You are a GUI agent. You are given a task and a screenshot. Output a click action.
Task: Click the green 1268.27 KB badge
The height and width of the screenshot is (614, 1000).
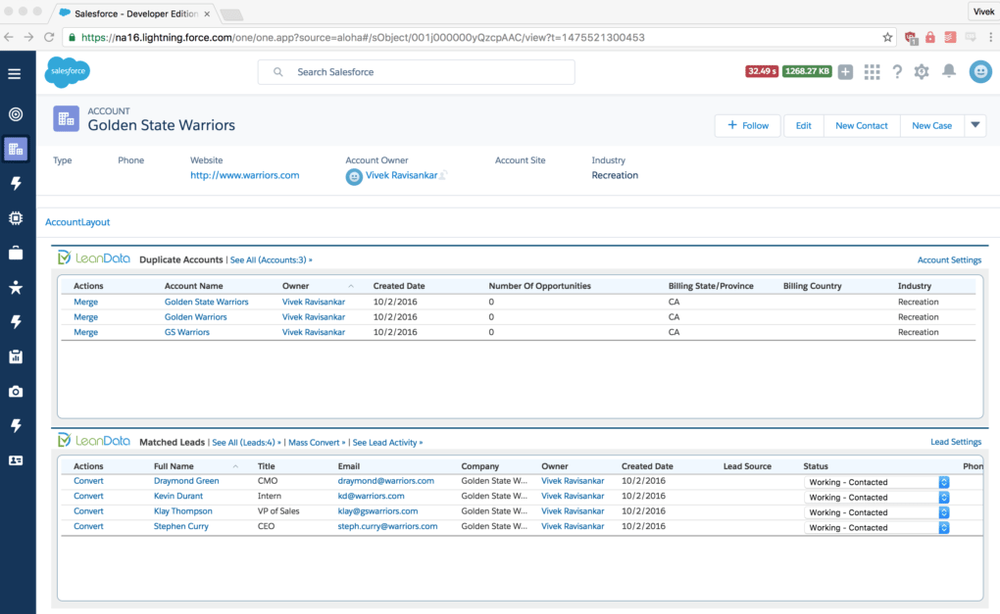pyautogui.click(x=807, y=71)
